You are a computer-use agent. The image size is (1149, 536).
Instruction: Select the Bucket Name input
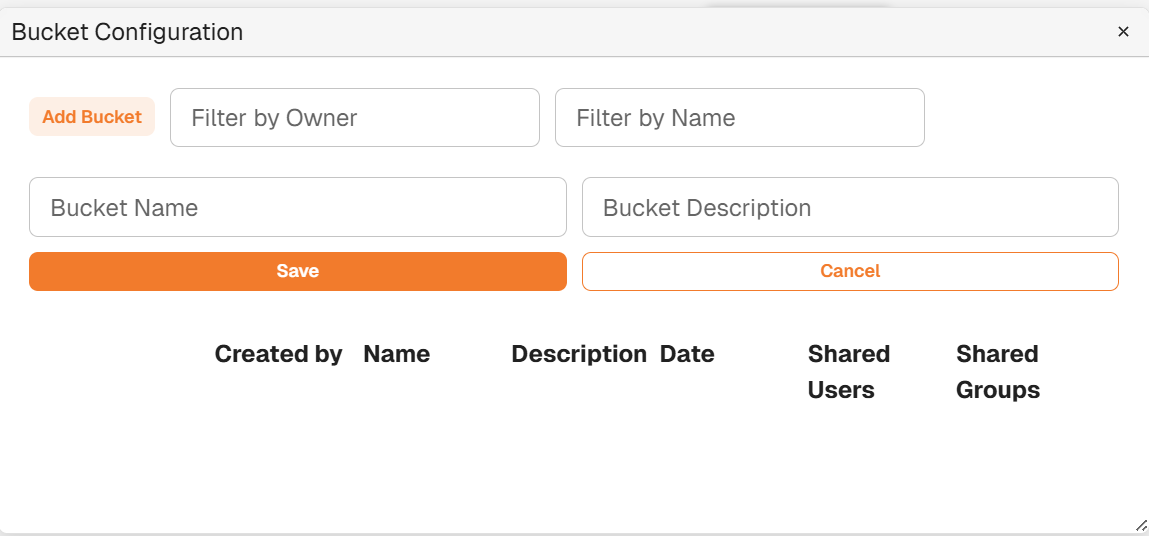pyautogui.click(x=298, y=208)
